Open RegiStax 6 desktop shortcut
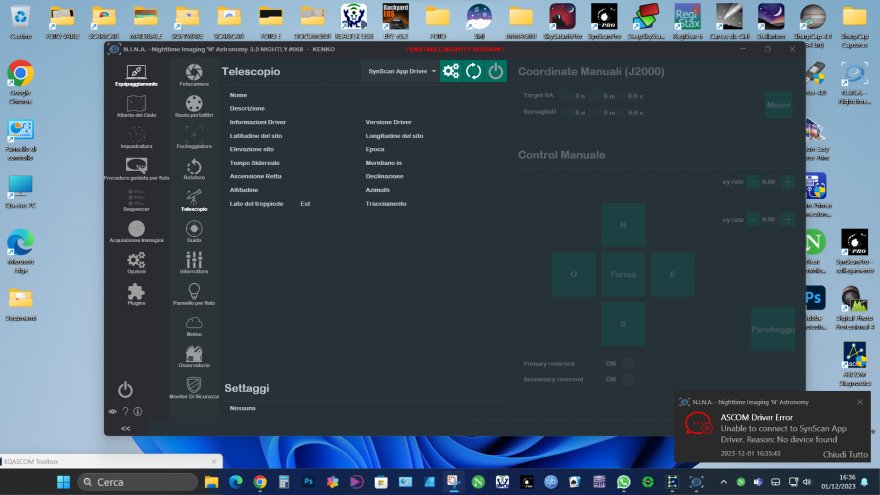The height and width of the screenshot is (495, 880). (688, 21)
